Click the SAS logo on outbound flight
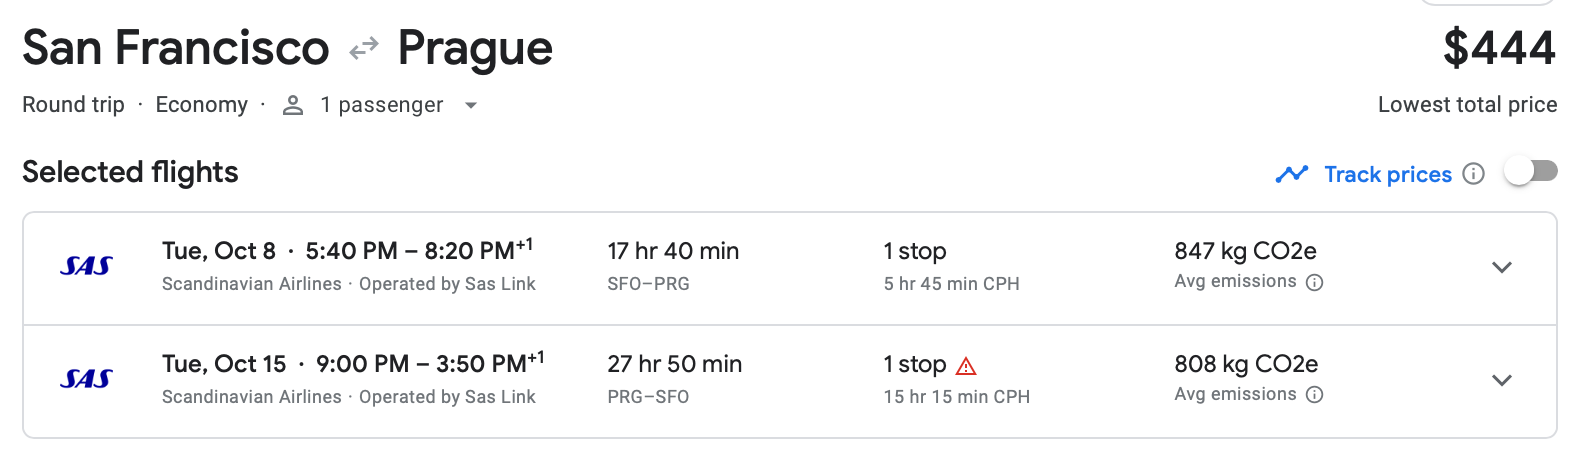 pyautogui.click(x=86, y=266)
